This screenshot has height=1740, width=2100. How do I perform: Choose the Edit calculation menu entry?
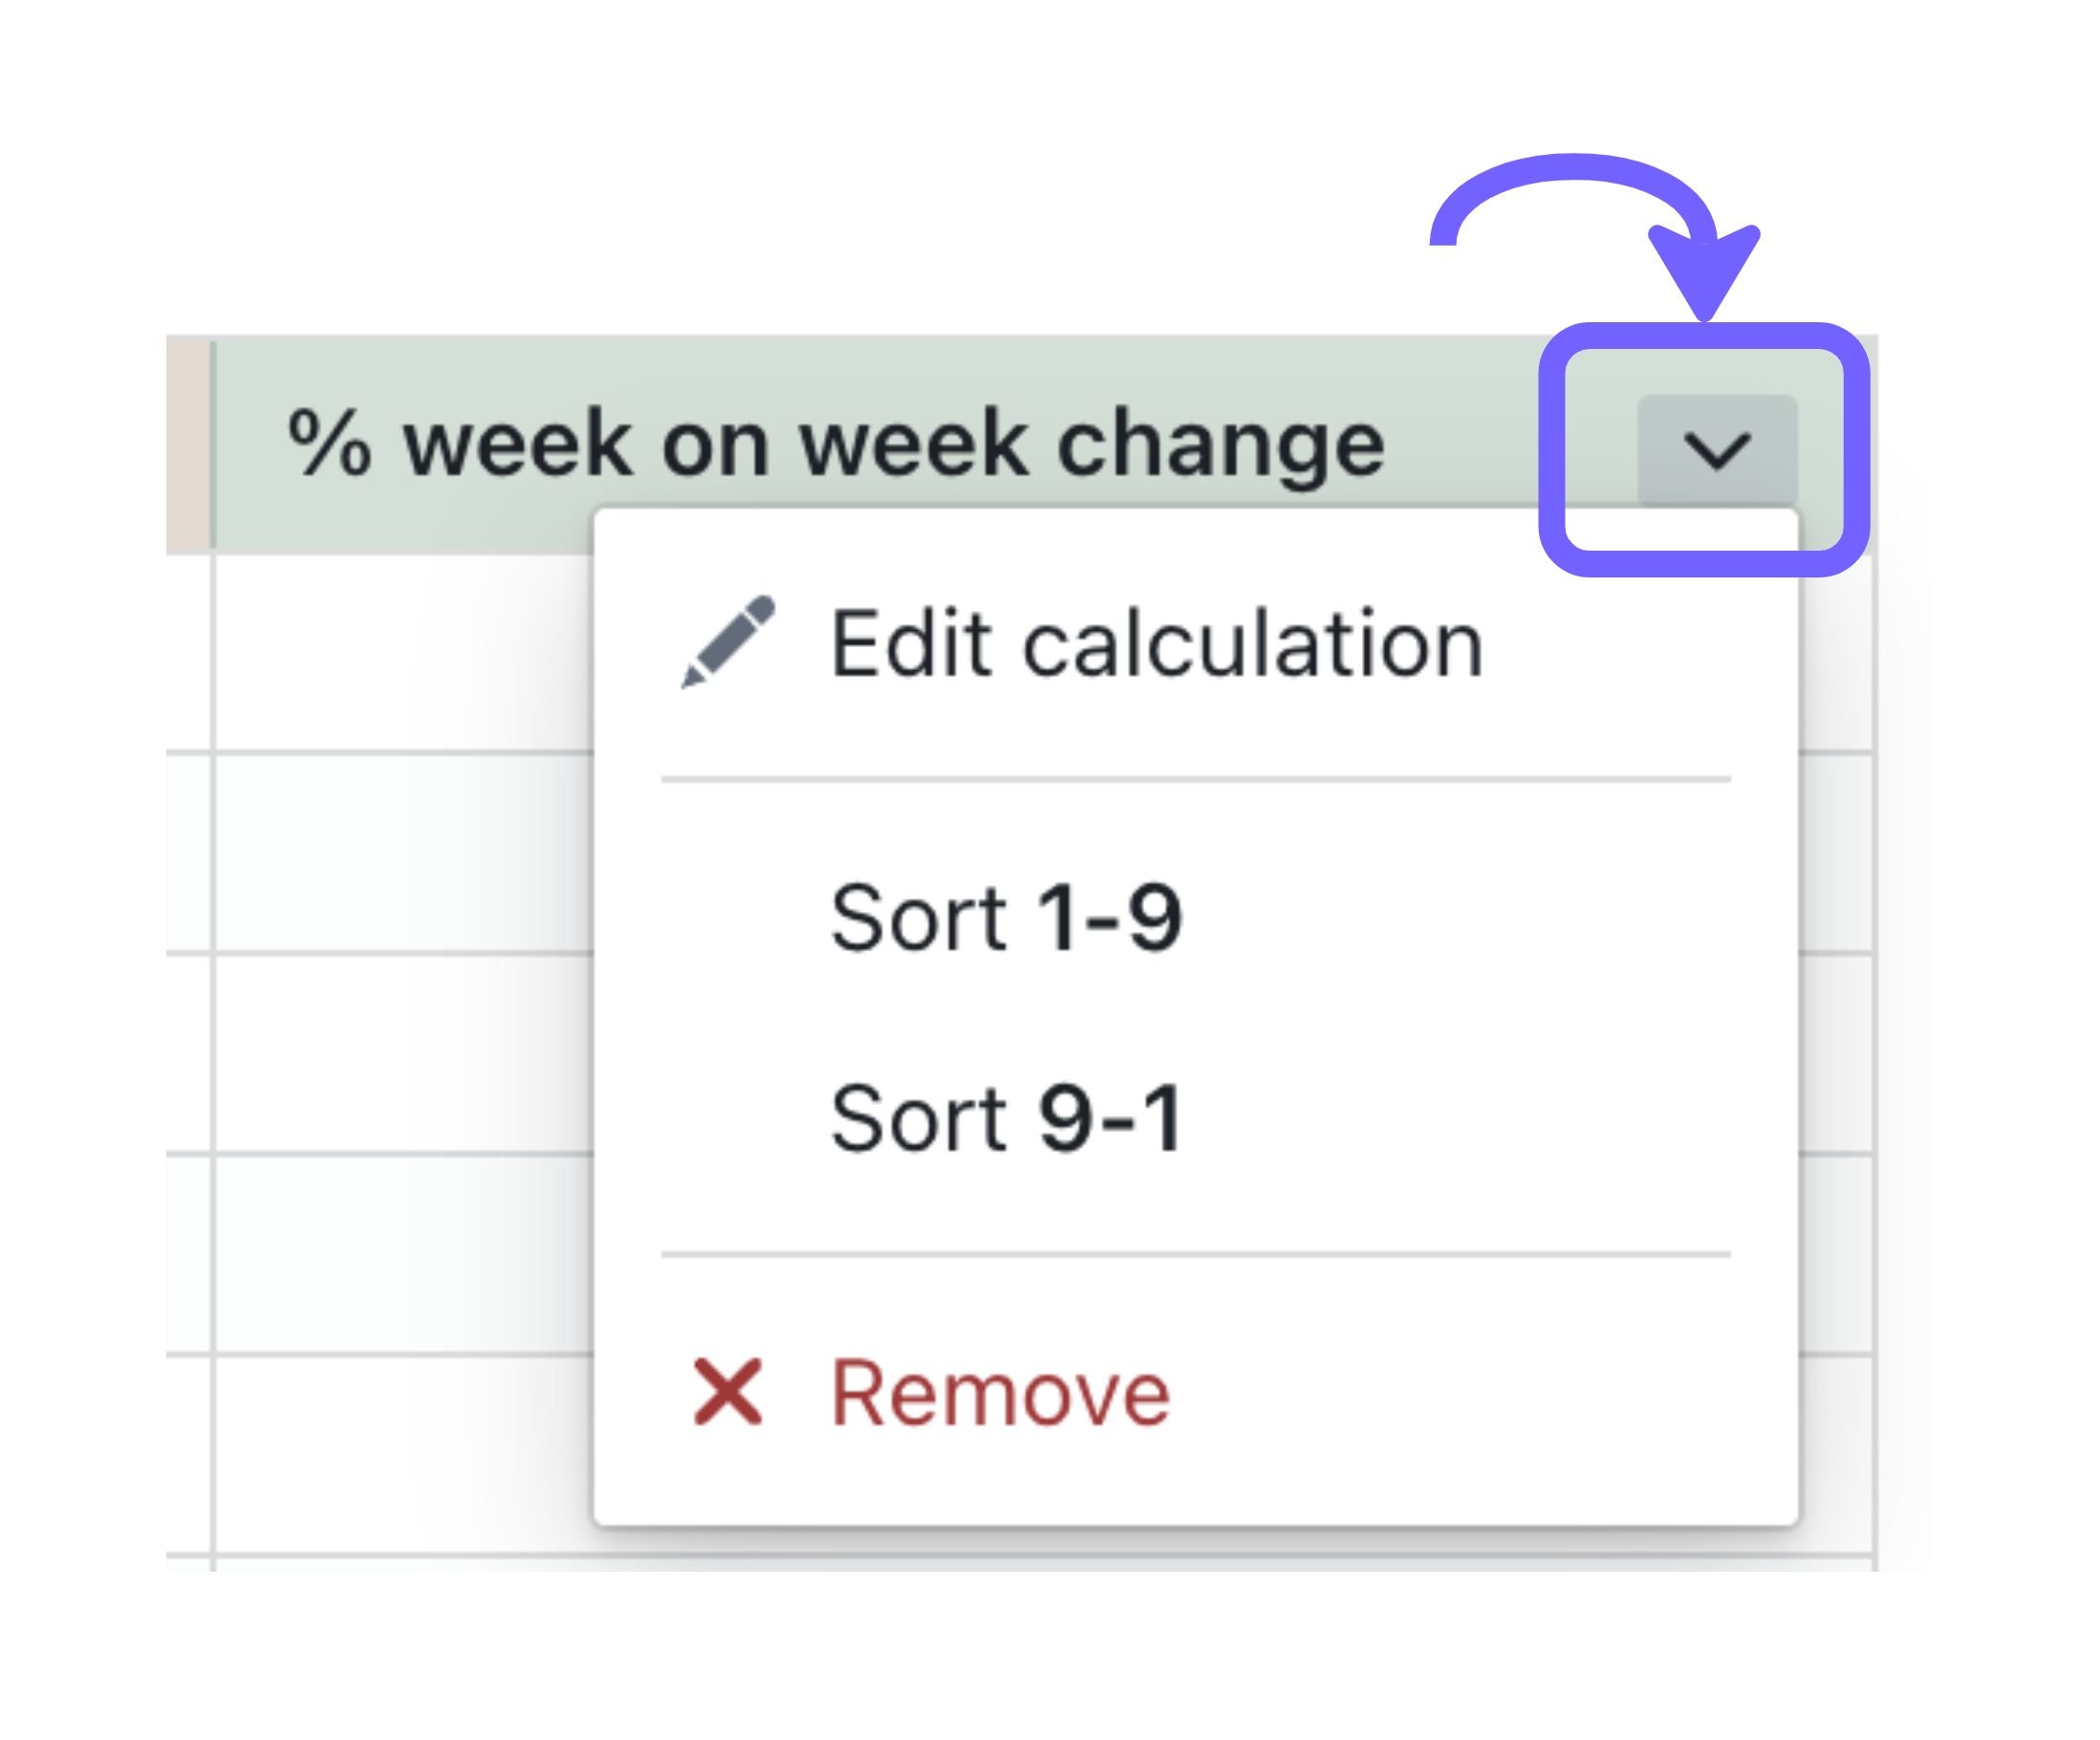pyautogui.click(x=1195, y=644)
